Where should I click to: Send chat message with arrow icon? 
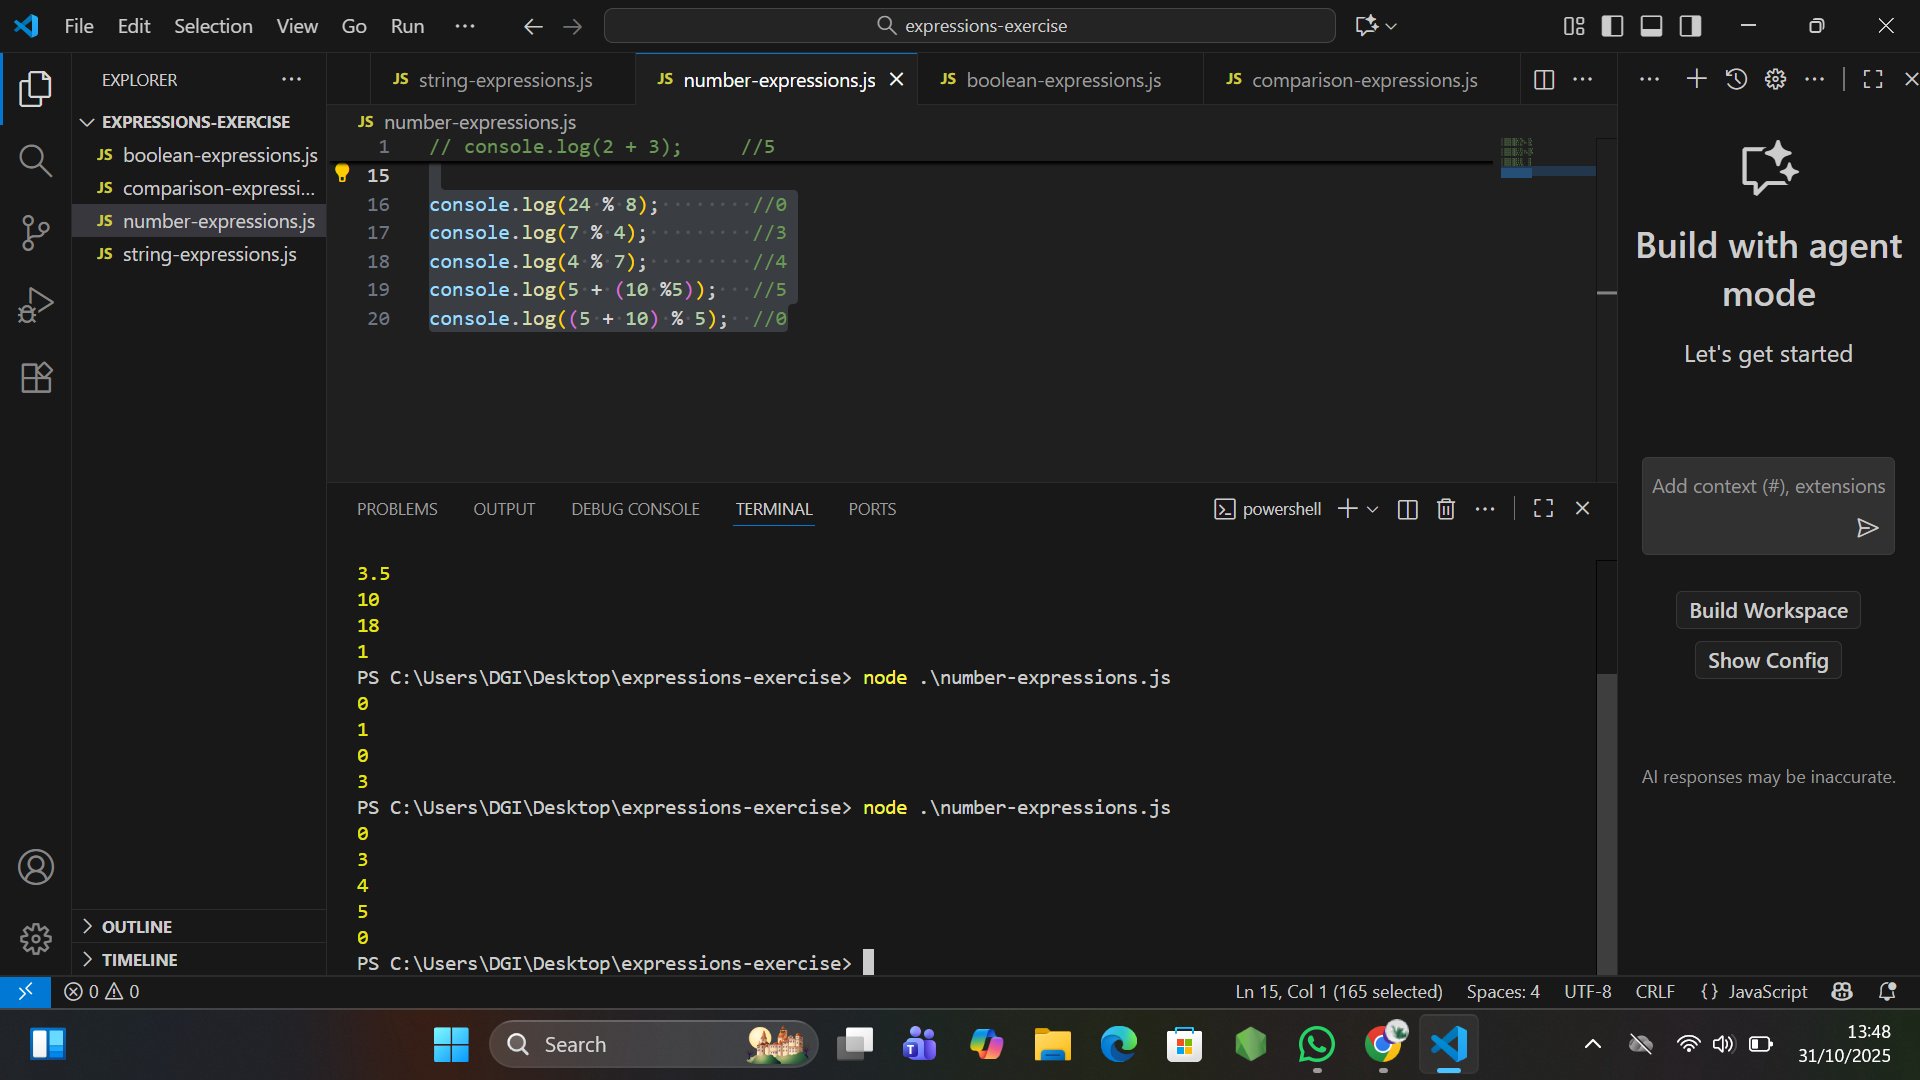[x=1867, y=528]
